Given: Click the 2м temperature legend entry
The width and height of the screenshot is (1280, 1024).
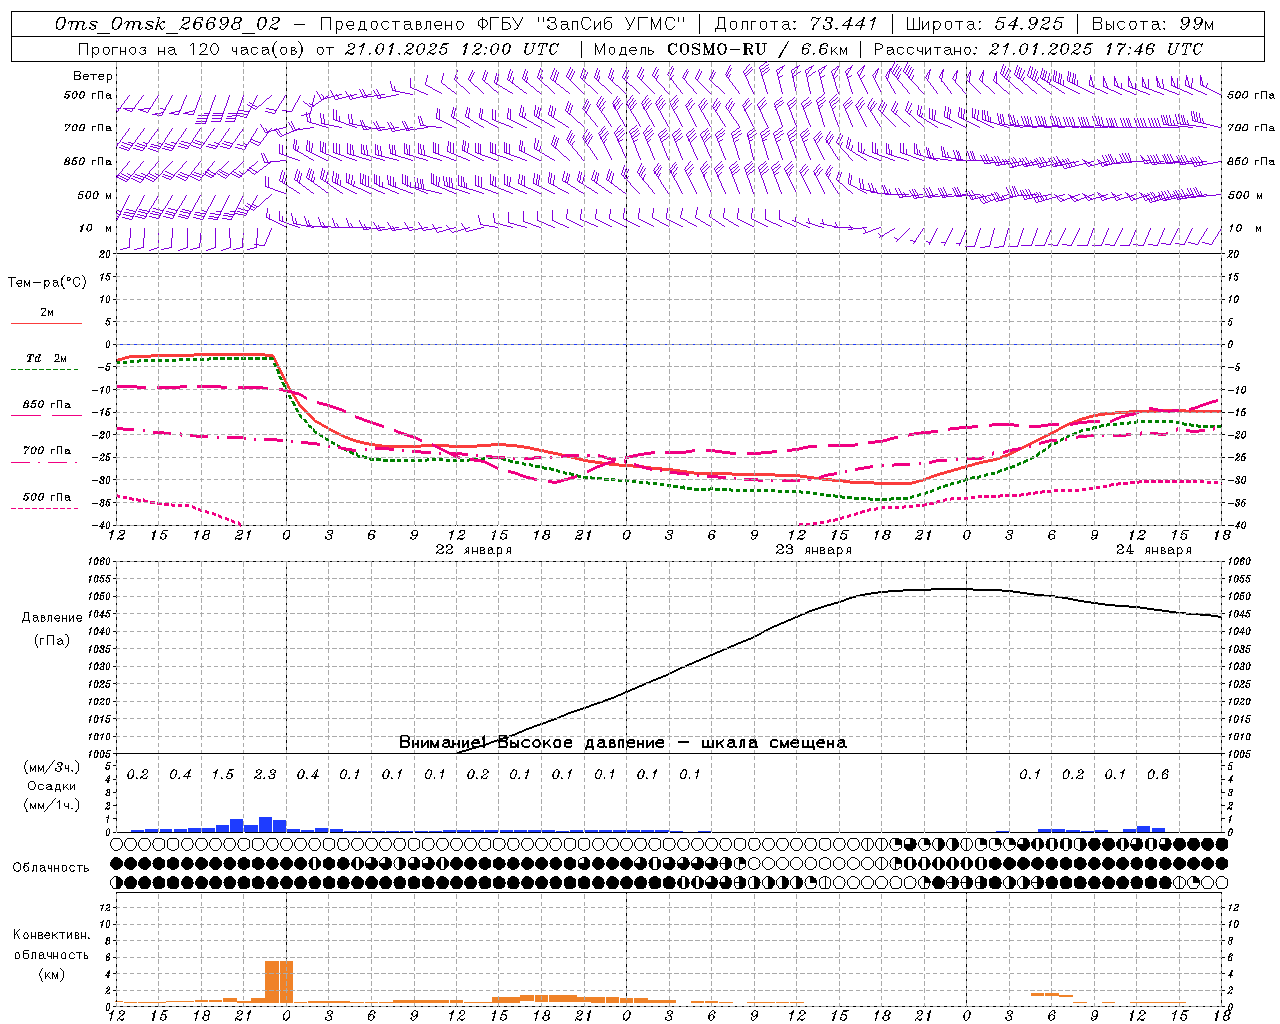Looking at the screenshot, I should click(x=47, y=313).
